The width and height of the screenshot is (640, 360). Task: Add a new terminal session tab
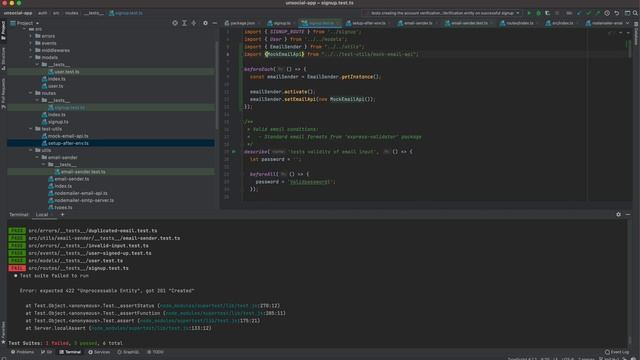pyautogui.click(x=62, y=214)
